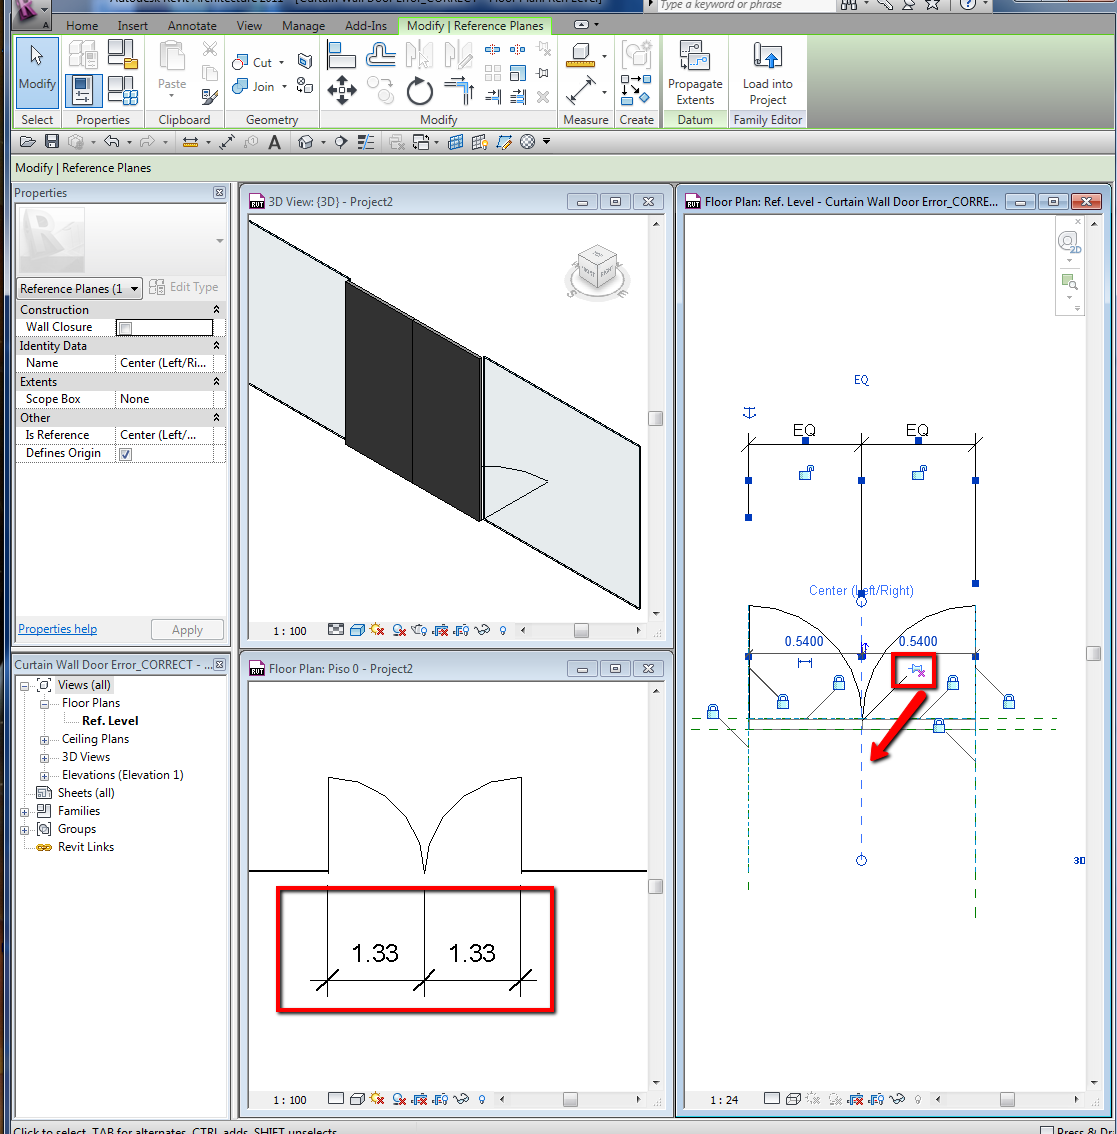Viewport: 1117px width, 1134px height.
Task: Click the Split Element tool icon
Action: 492,50
